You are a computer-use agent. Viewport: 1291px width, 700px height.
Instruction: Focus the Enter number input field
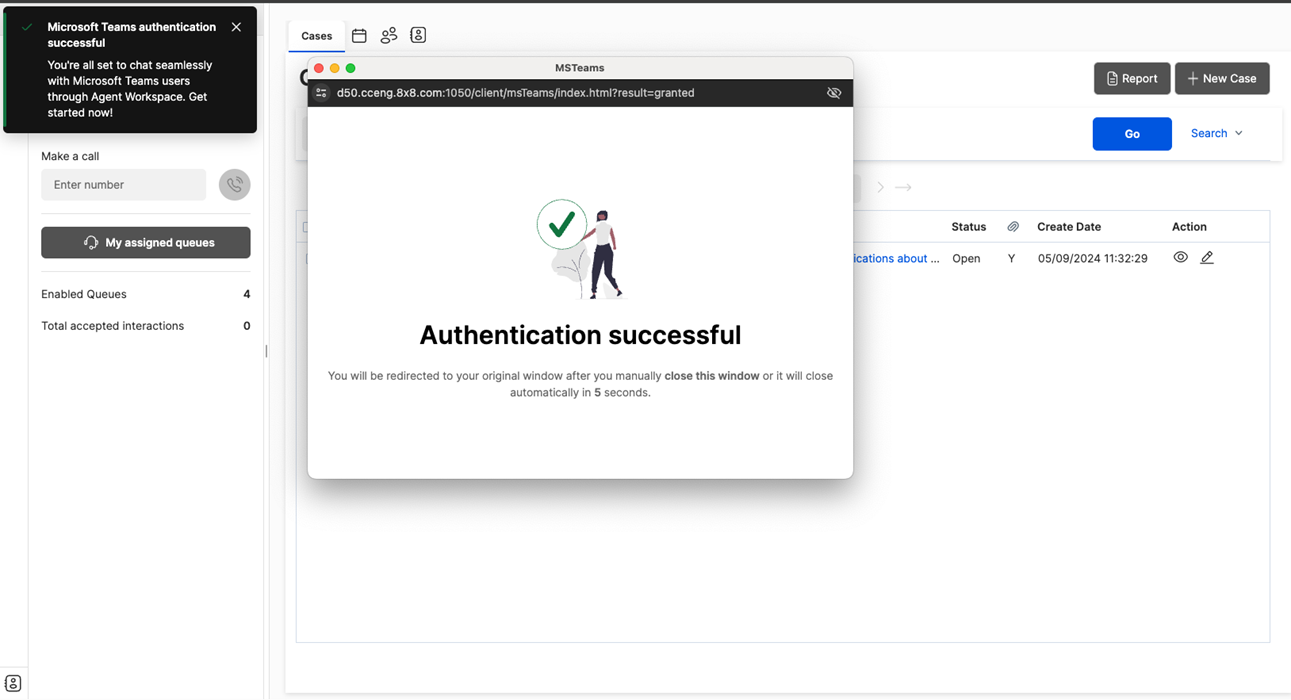(123, 185)
